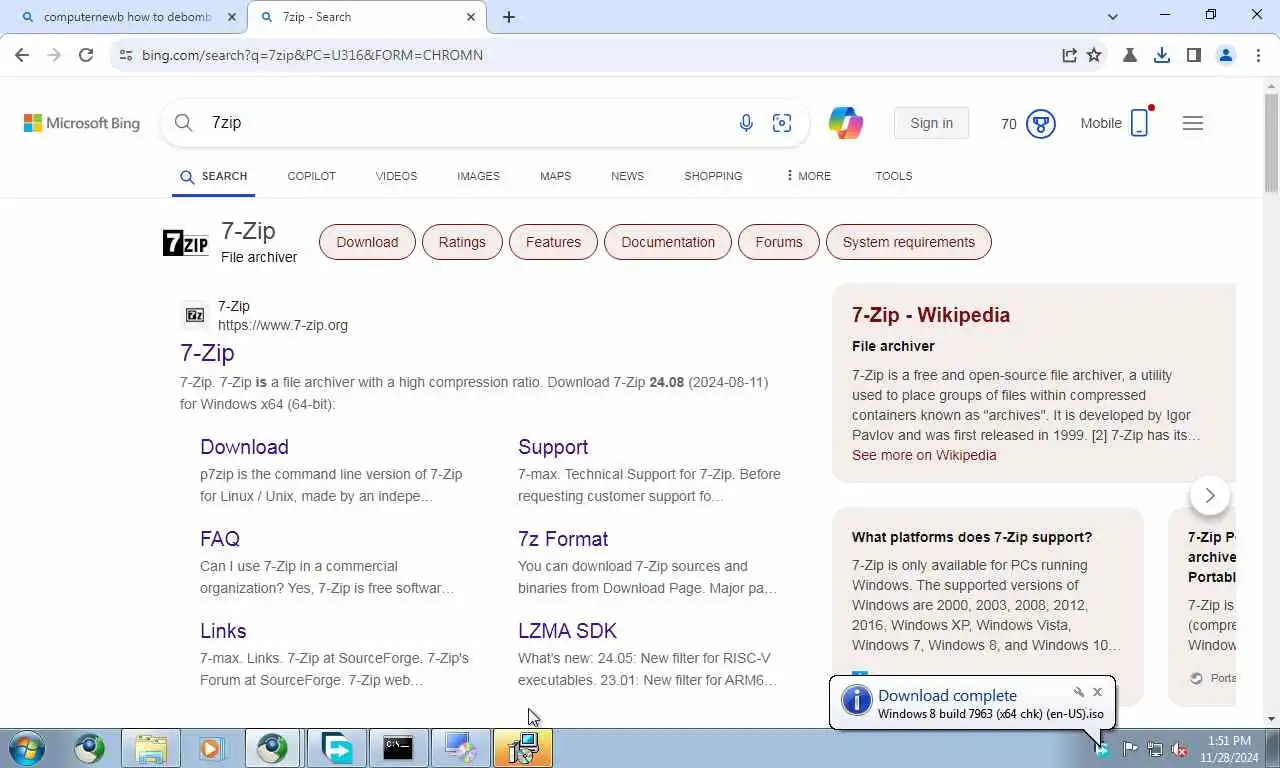Reload the Bing search page
The height and width of the screenshot is (768, 1280).
[x=86, y=55]
